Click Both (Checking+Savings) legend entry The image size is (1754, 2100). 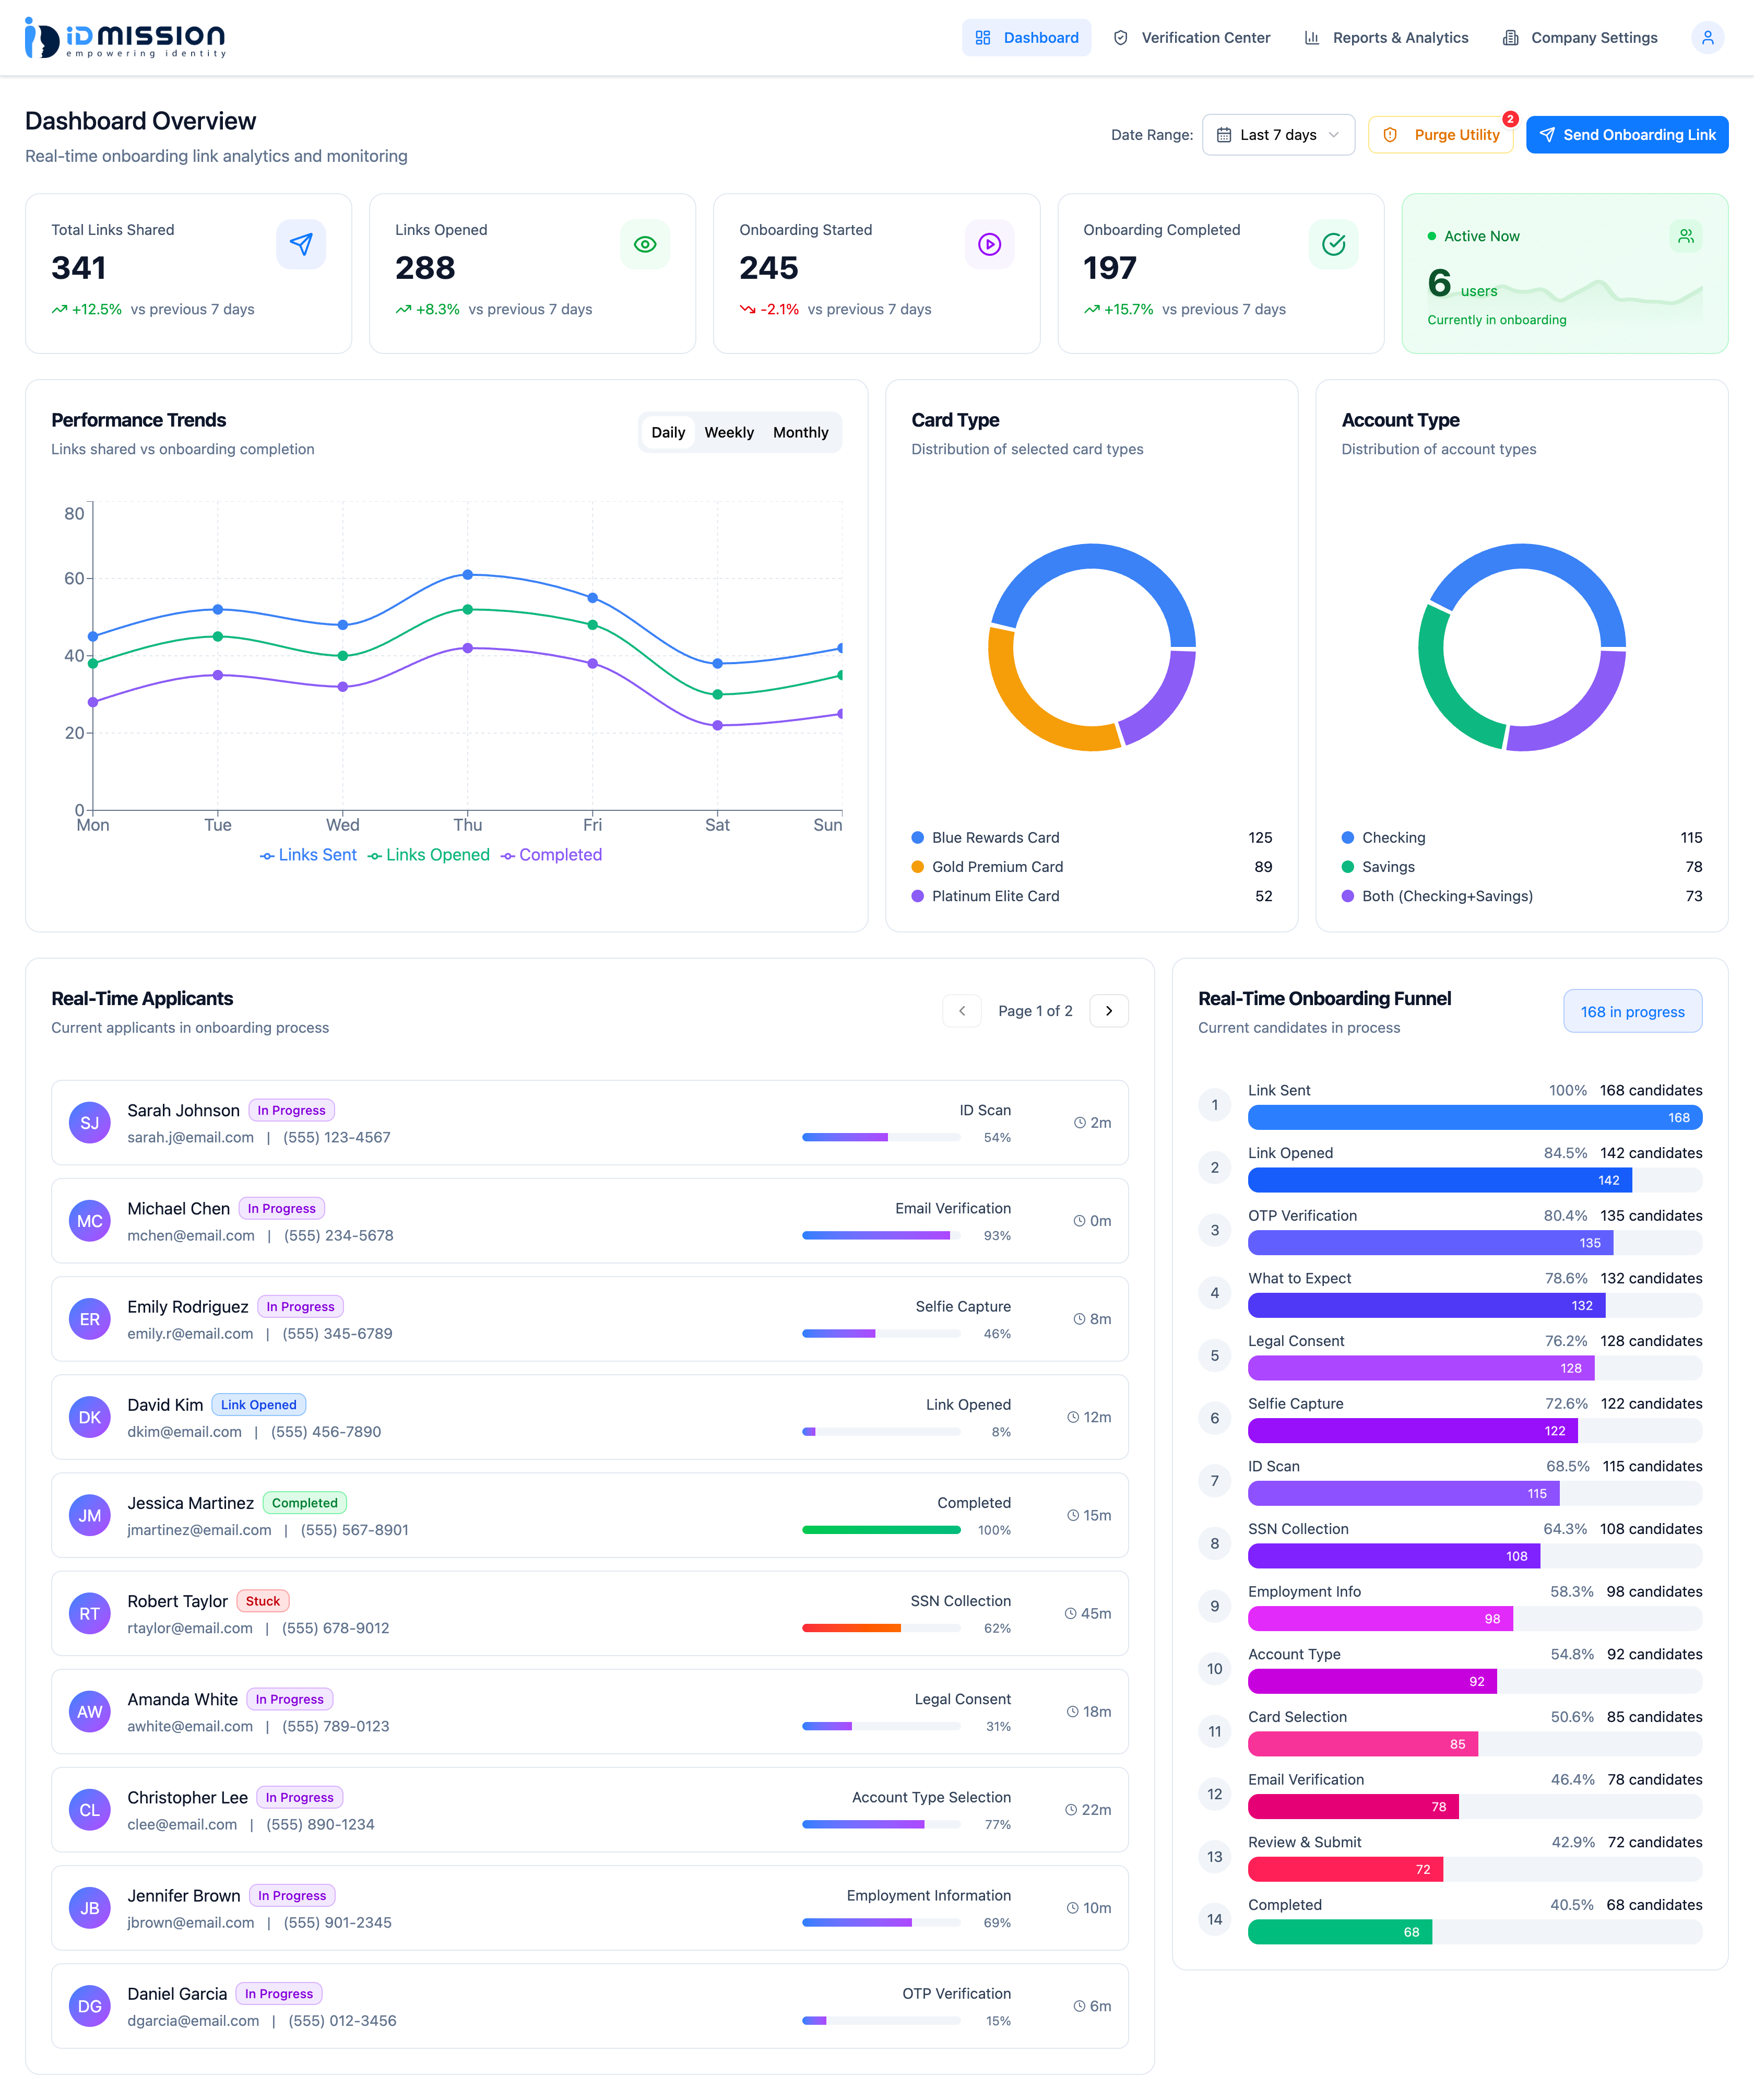[1522, 896]
